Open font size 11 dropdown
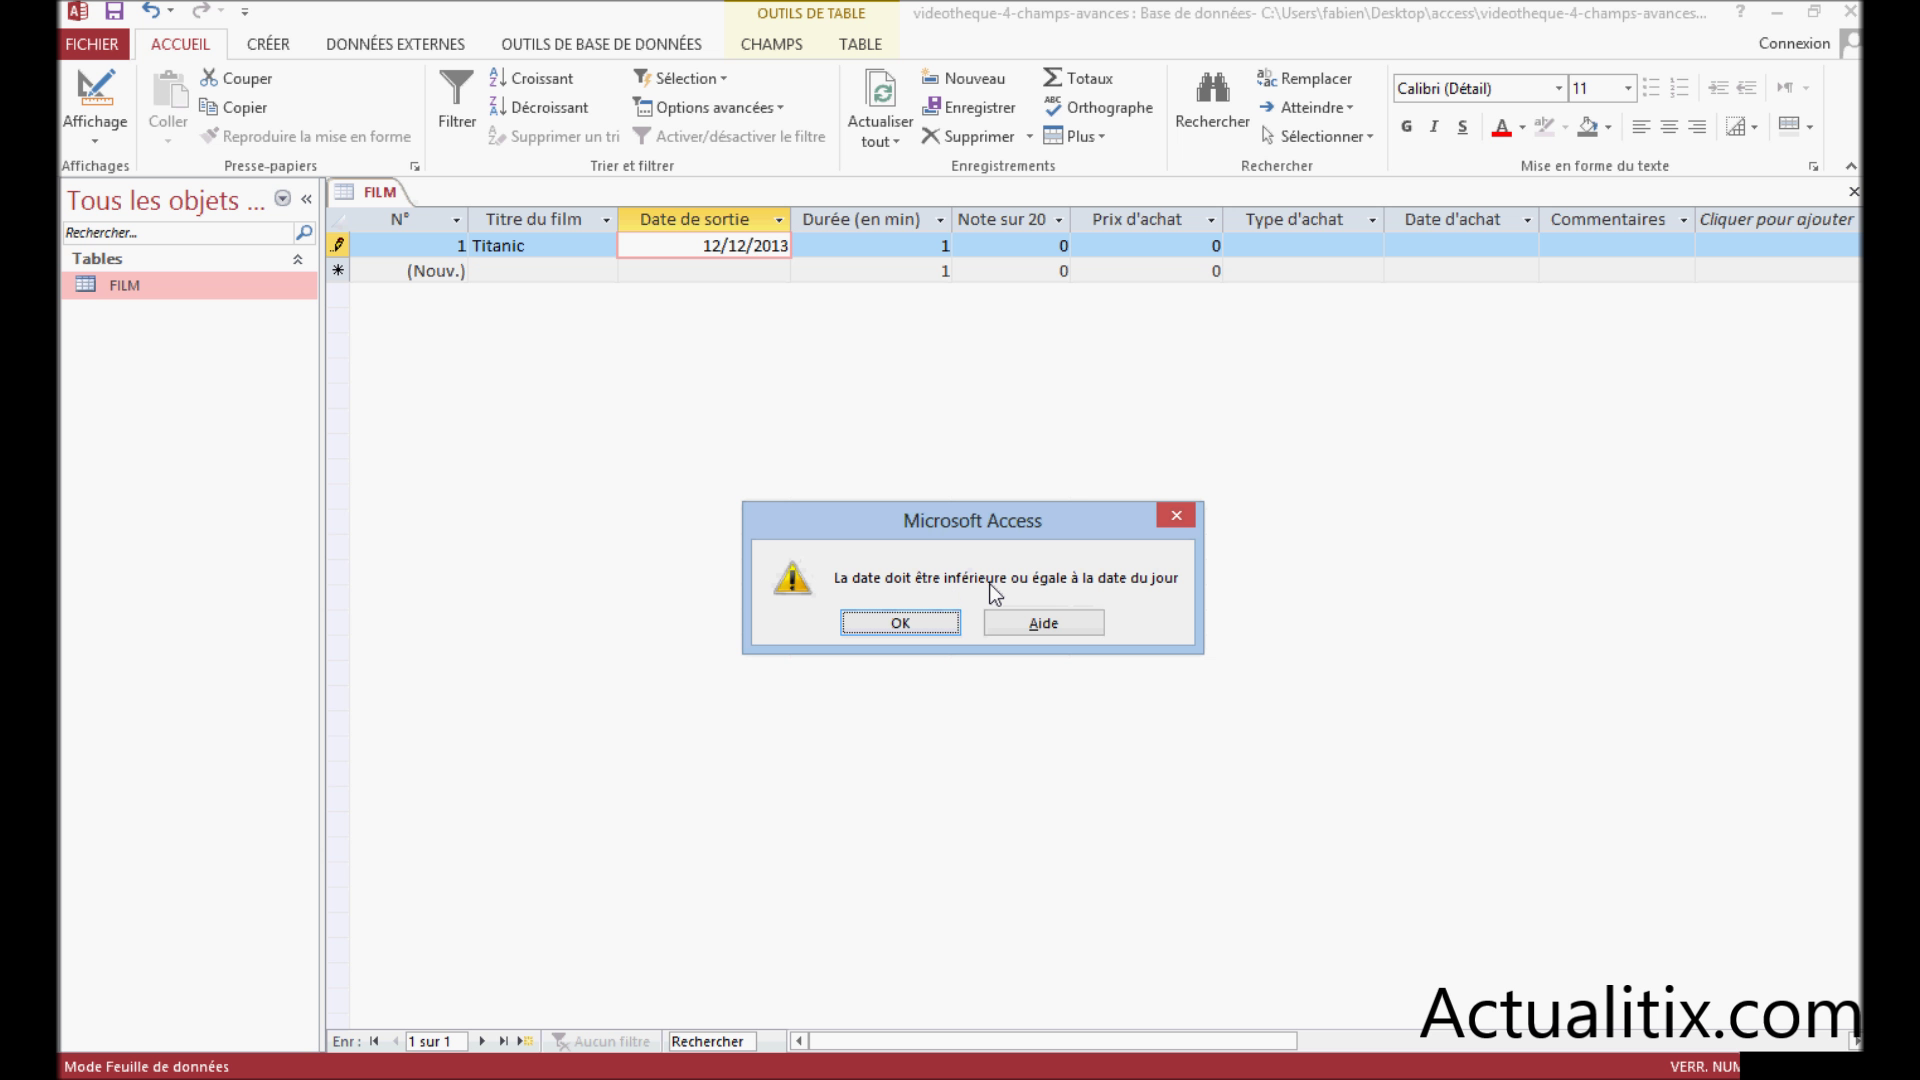This screenshot has height=1080, width=1920. tap(1628, 88)
